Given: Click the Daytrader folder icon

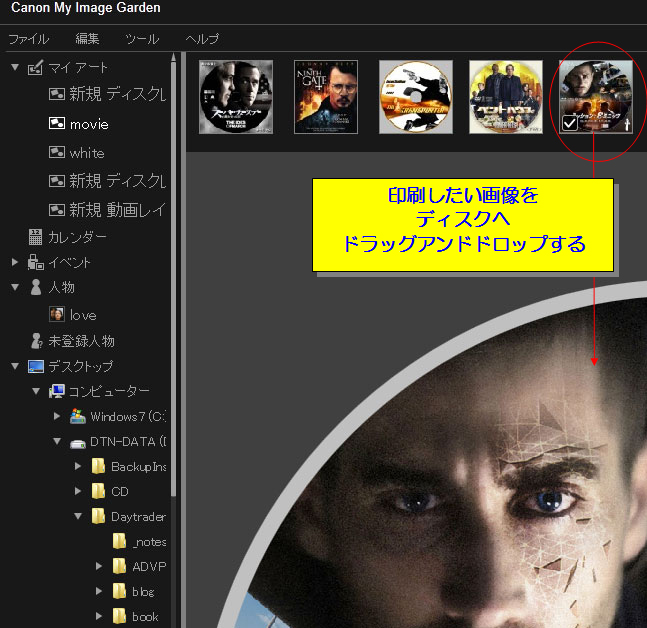Looking at the screenshot, I should click(98, 516).
